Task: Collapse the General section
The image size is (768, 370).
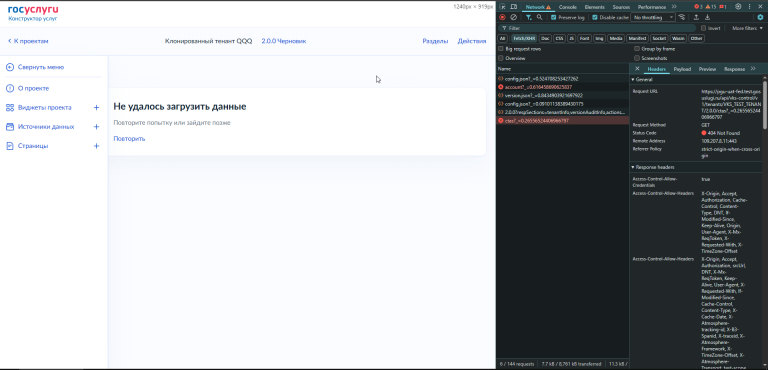Action: [642, 79]
